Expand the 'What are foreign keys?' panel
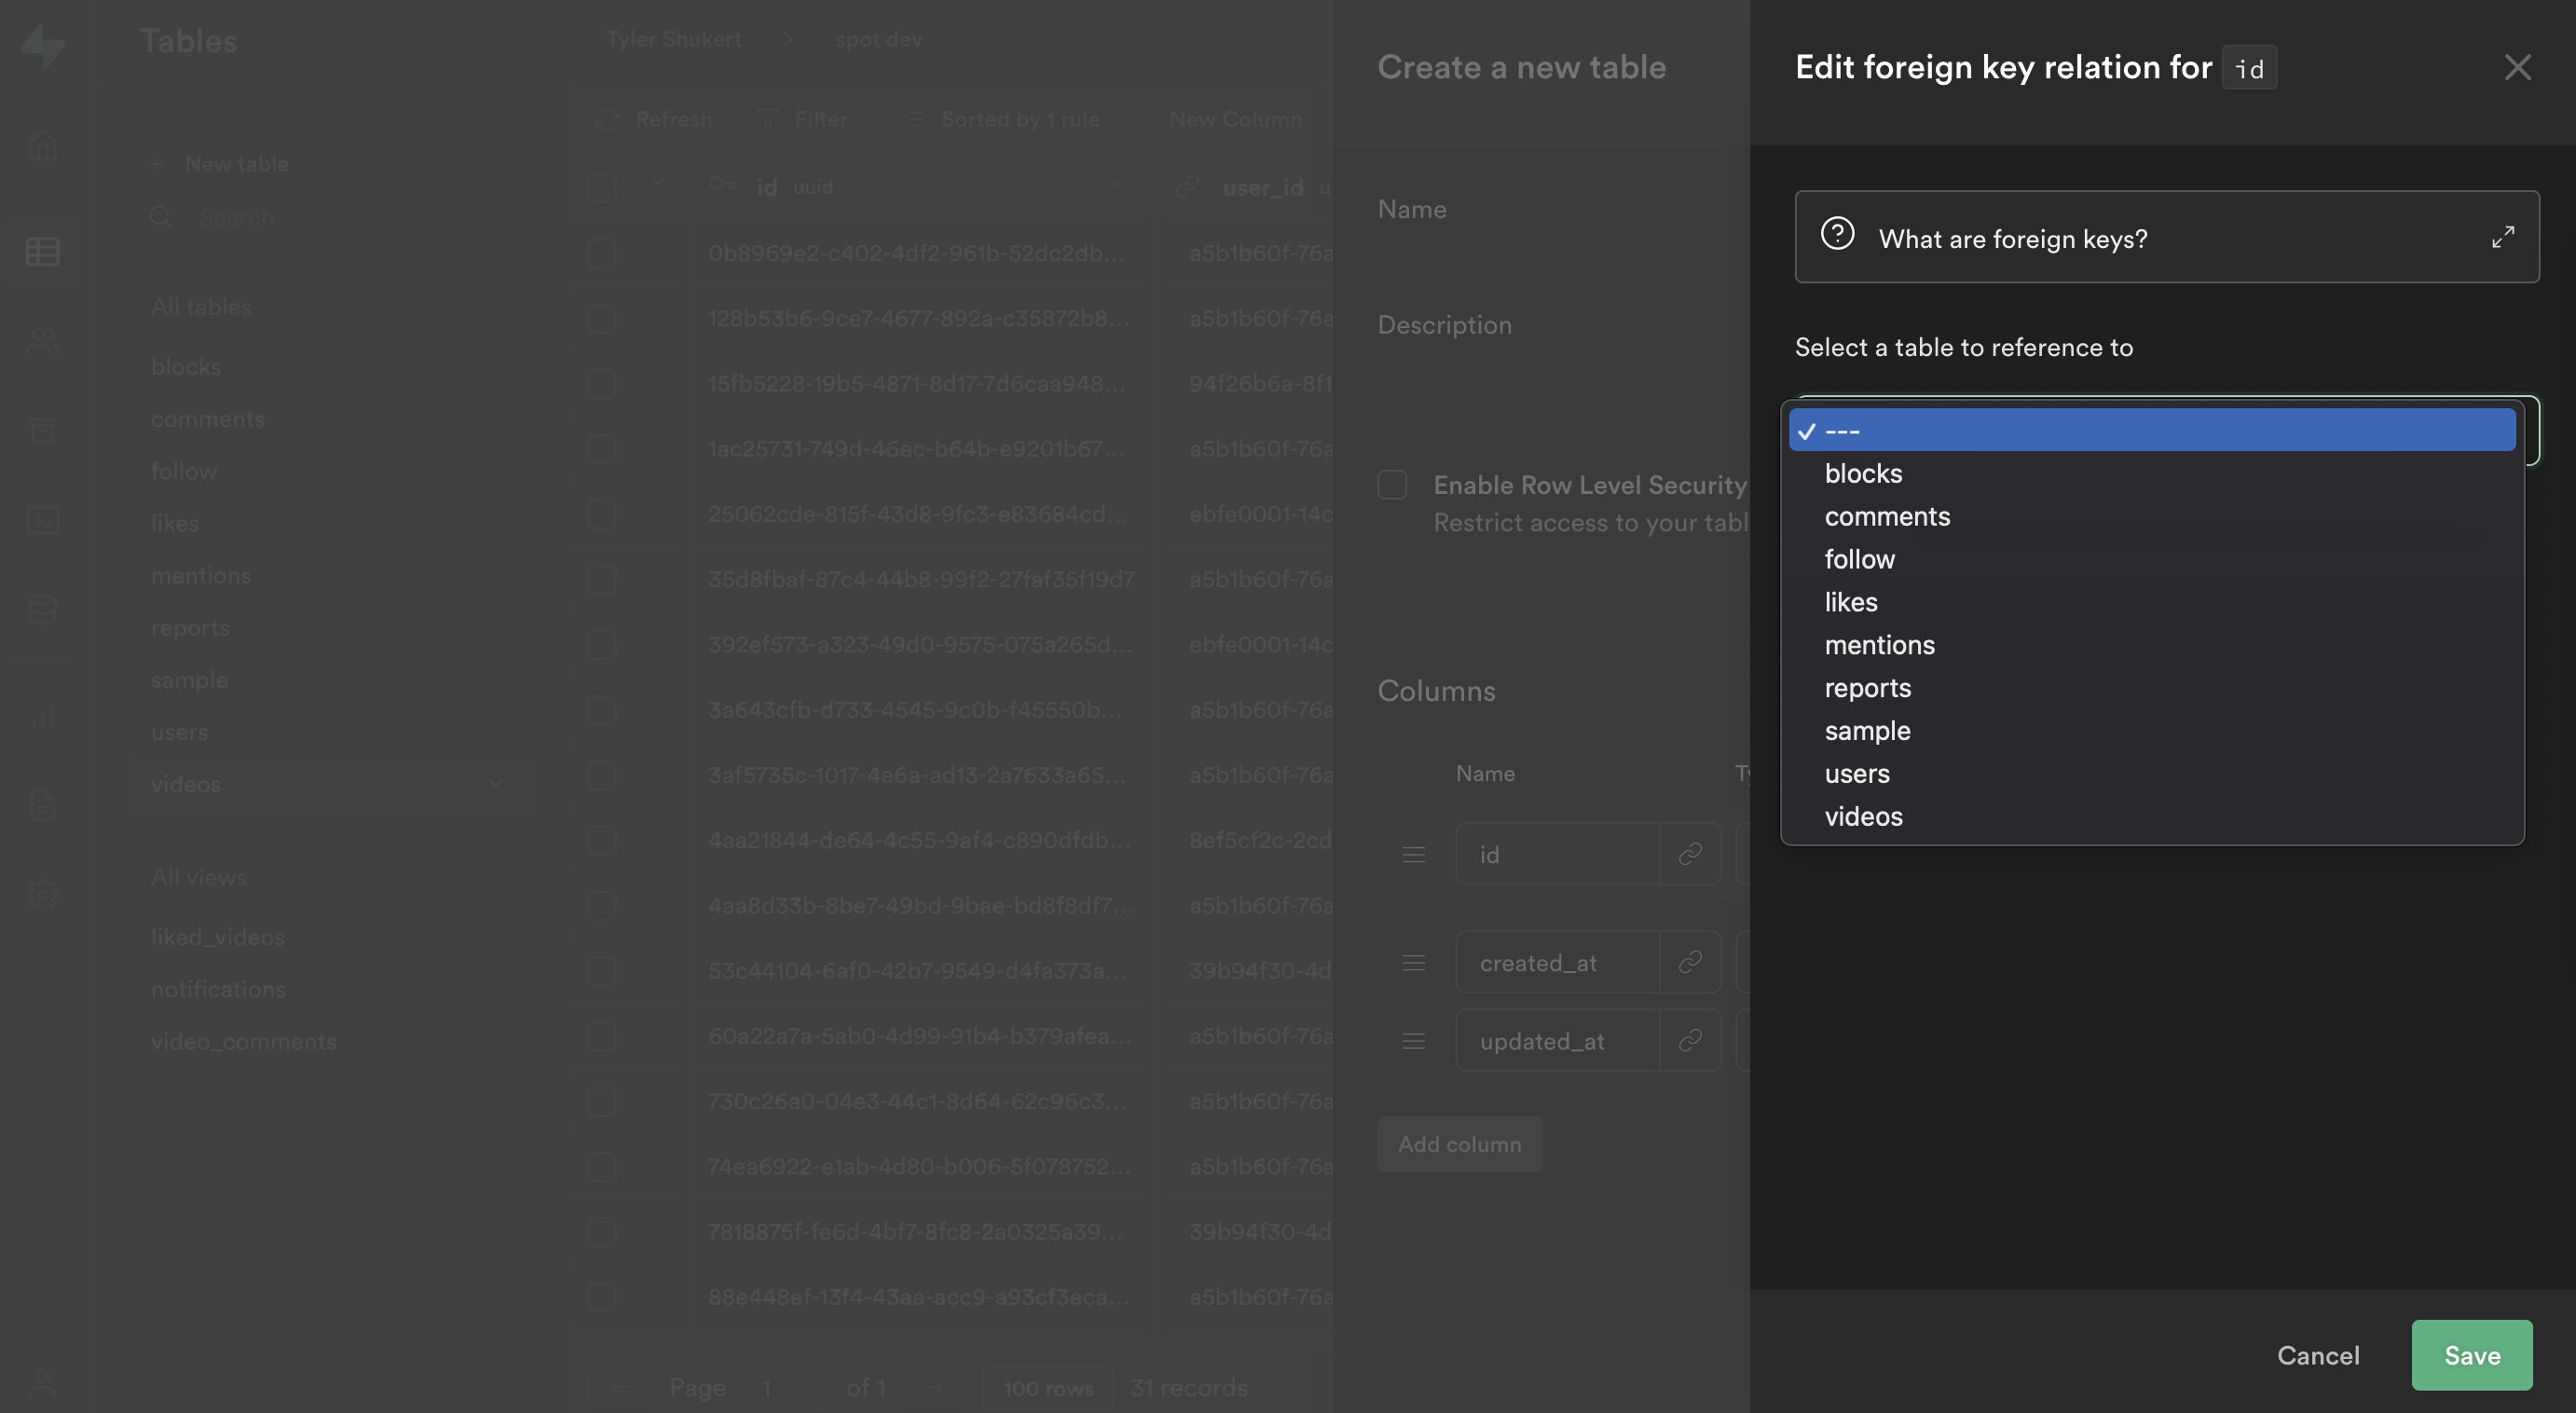The image size is (2576, 1413). 2502,237
